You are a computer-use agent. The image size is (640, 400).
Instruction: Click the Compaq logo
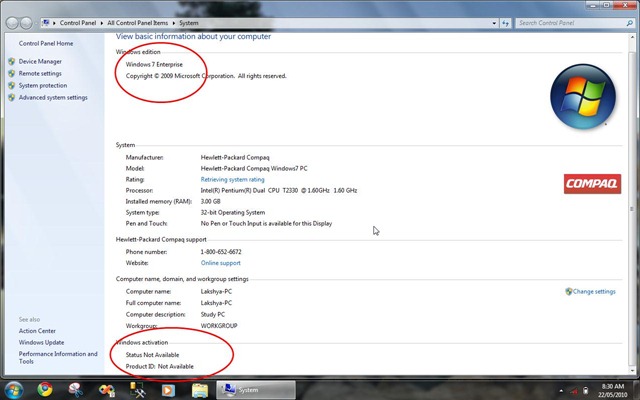coord(592,184)
